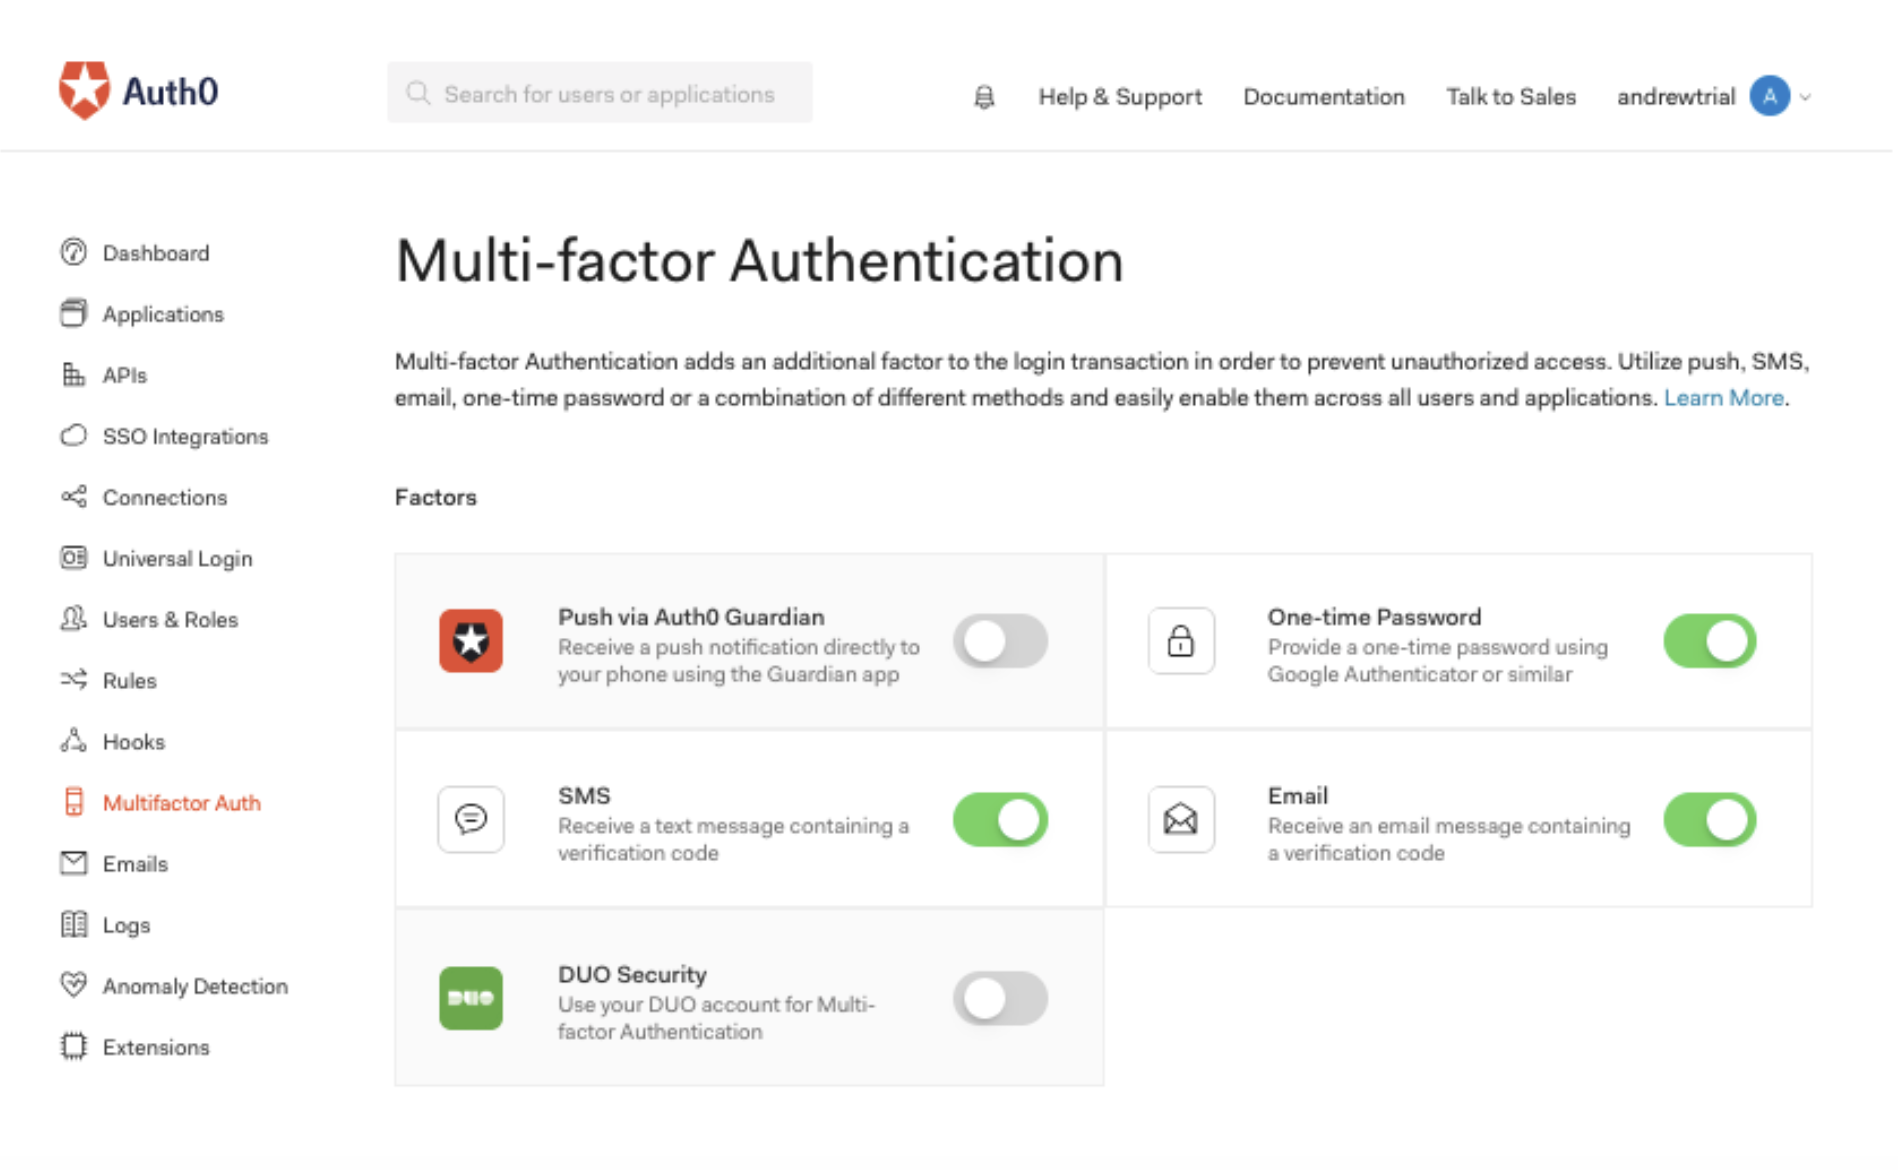Click the Connections share icon
1898x1170 pixels.
click(74, 497)
